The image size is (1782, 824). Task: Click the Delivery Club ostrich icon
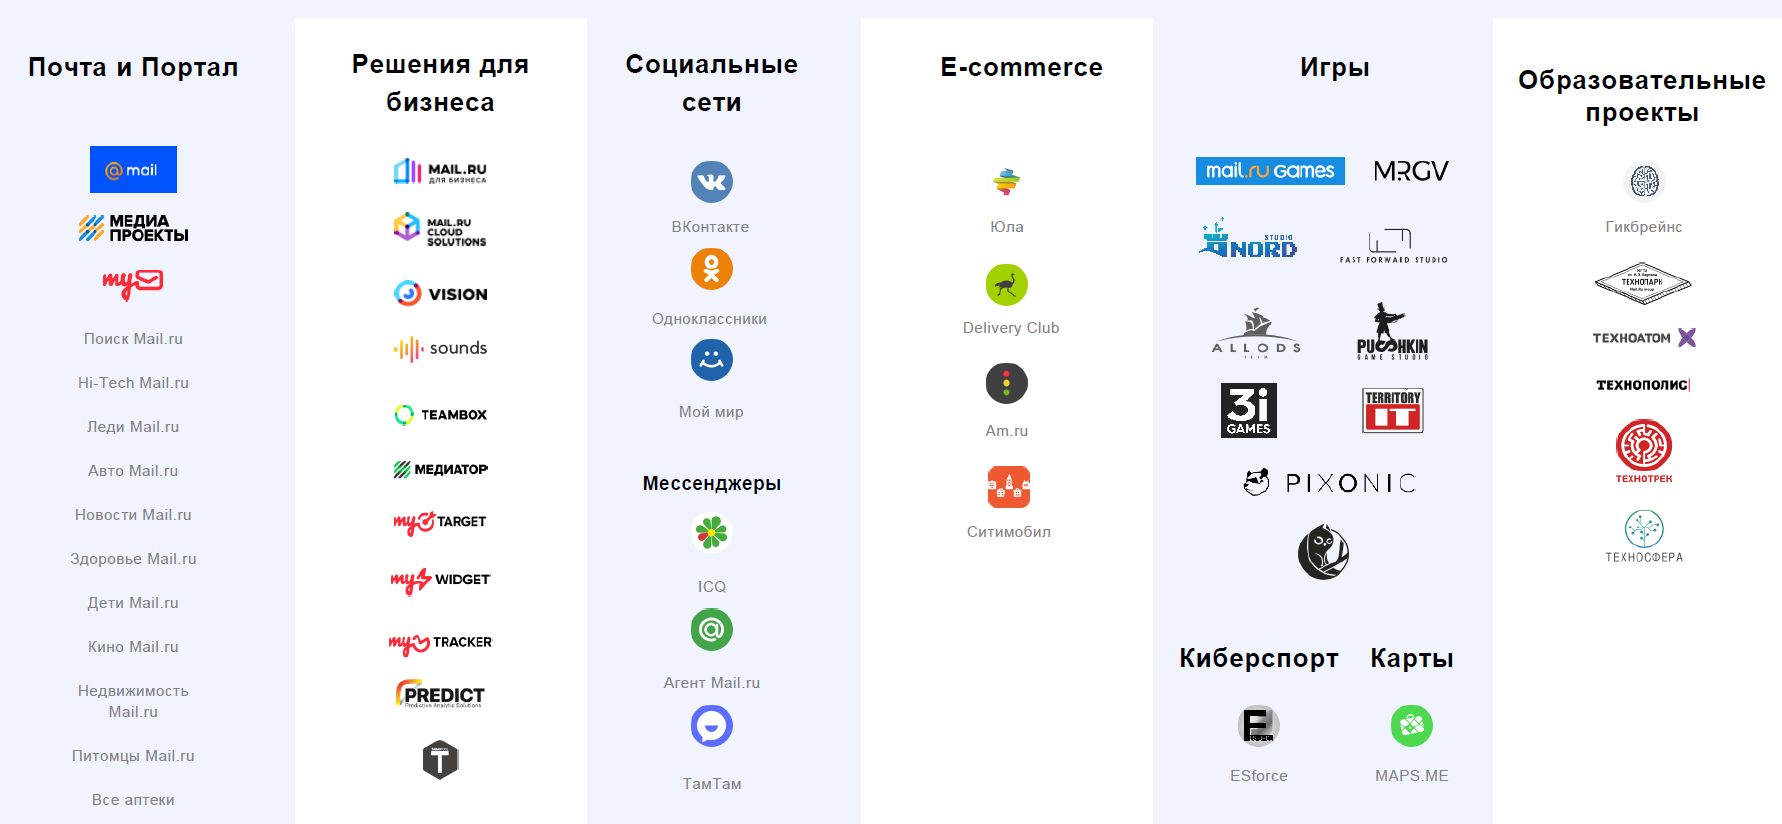pos(1006,285)
